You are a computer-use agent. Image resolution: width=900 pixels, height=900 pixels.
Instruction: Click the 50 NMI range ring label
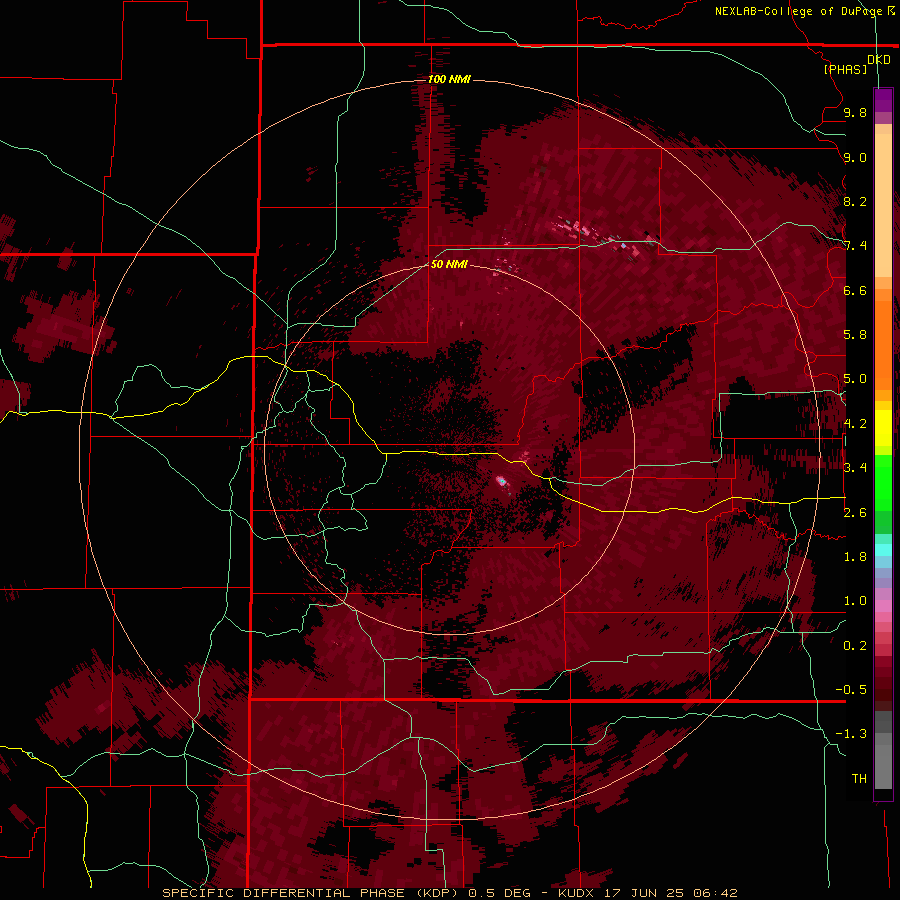coord(449,264)
